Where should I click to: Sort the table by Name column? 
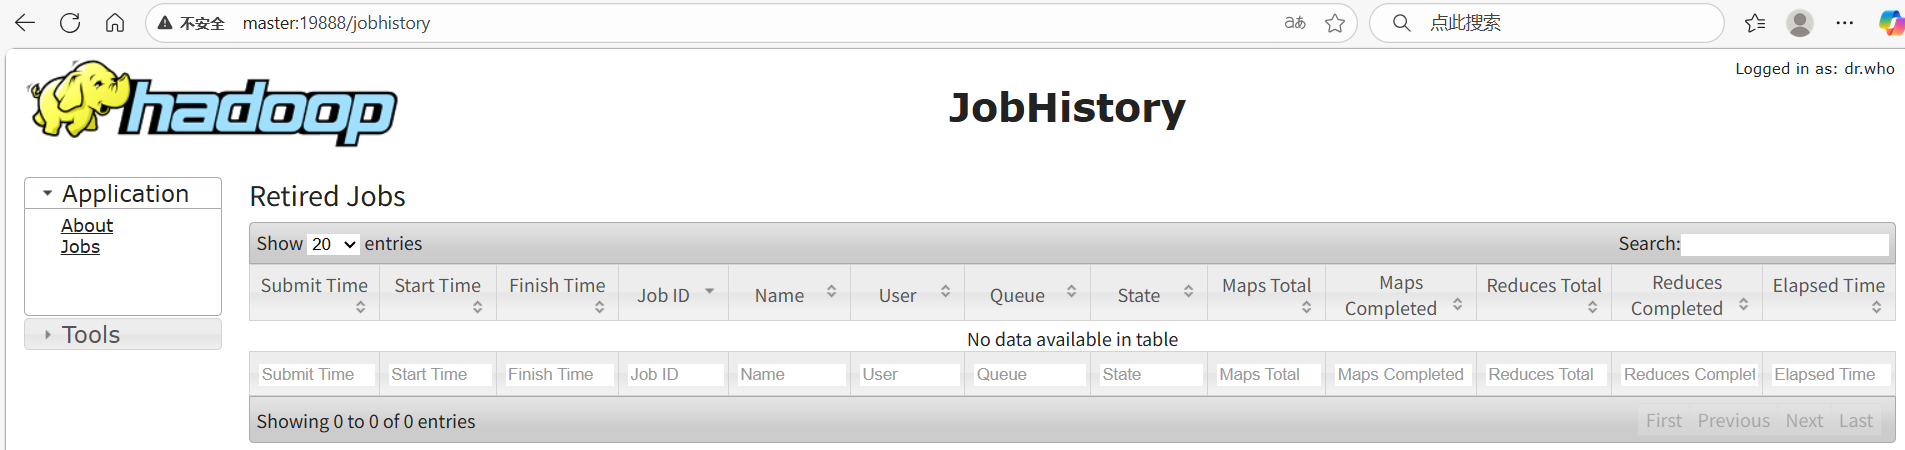pos(789,293)
